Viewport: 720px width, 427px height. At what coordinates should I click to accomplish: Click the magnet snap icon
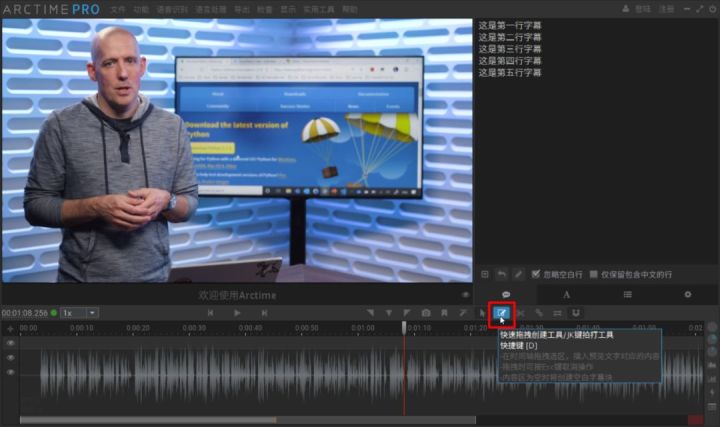click(574, 313)
